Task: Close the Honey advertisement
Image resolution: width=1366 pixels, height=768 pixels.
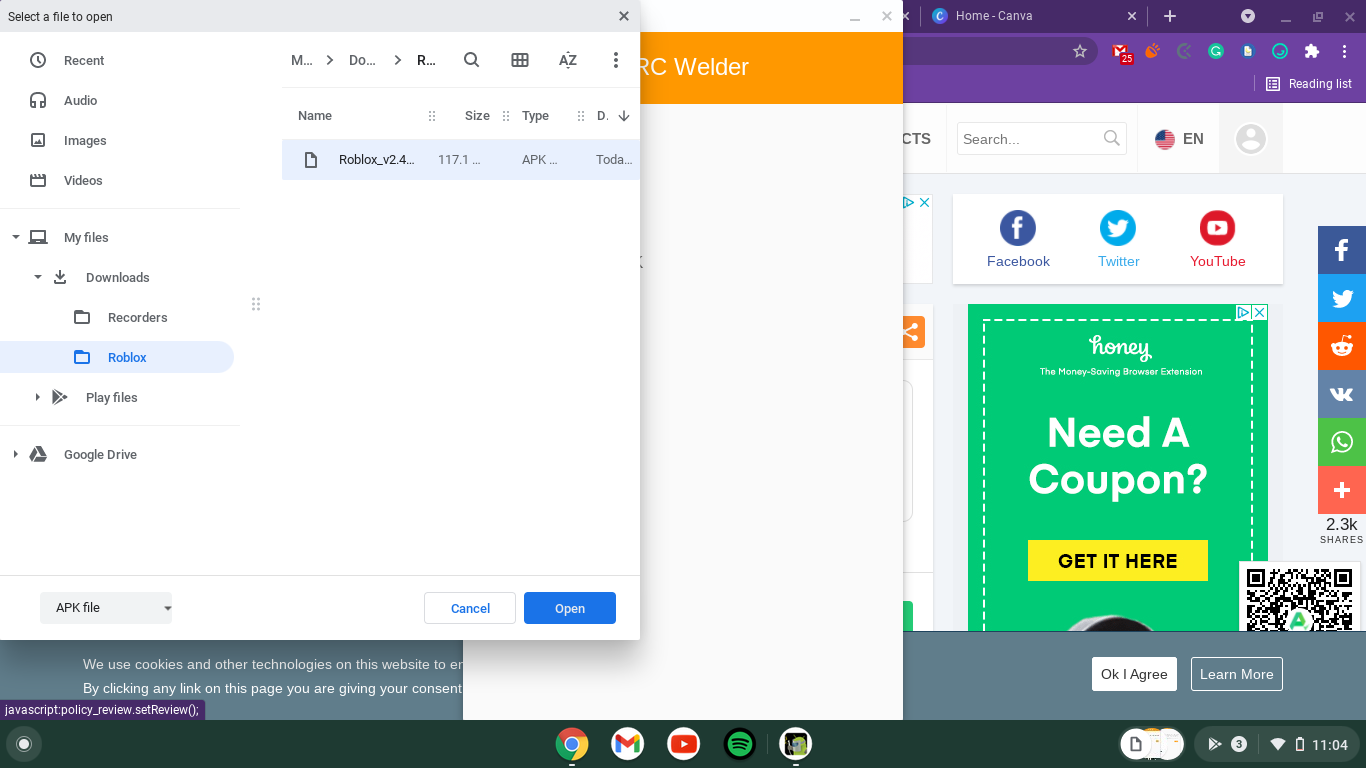Action: (x=1260, y=313)
